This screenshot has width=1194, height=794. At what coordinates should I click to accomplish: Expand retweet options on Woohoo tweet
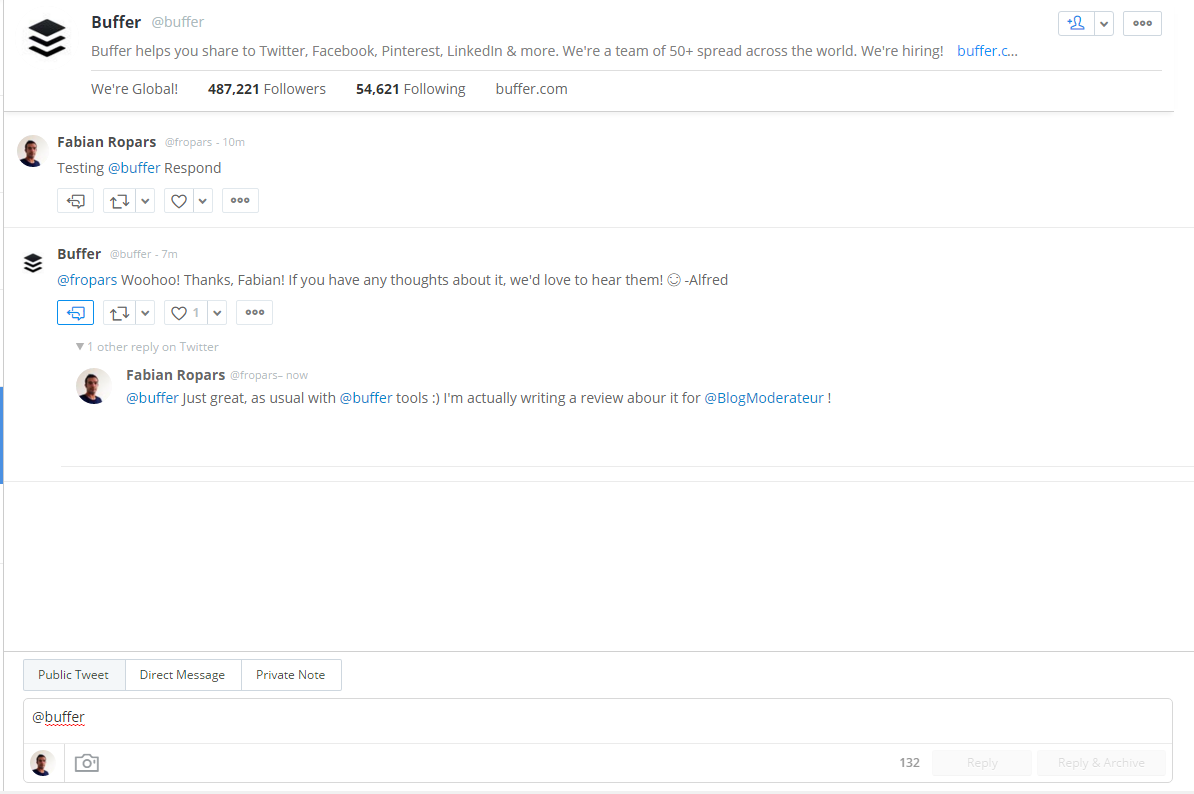click(145, 313)
